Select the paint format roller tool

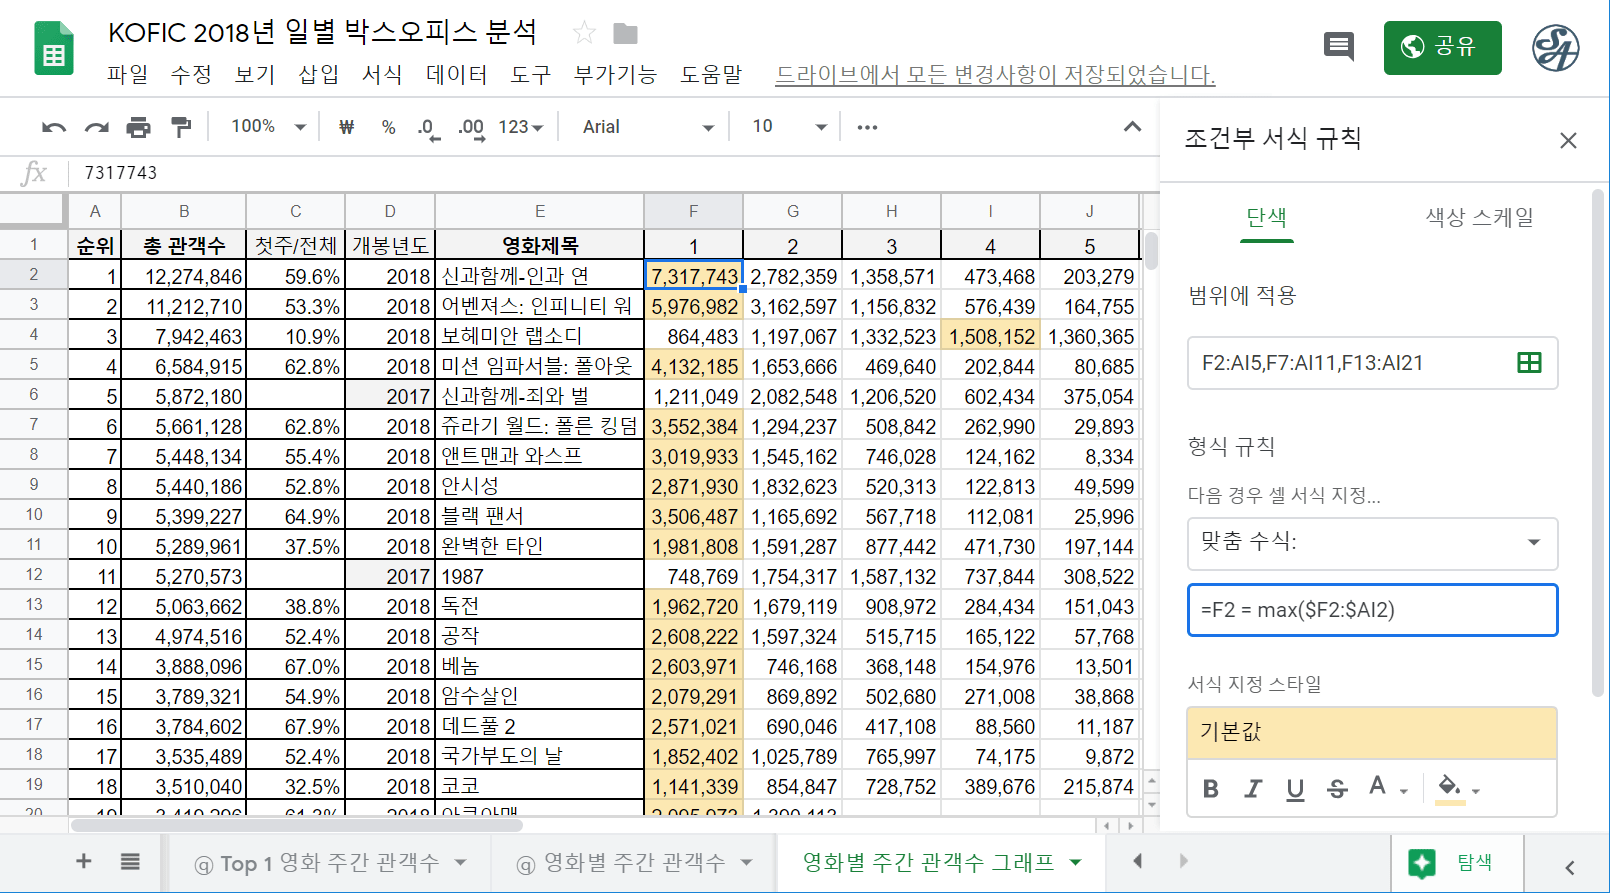click(181, 127)
